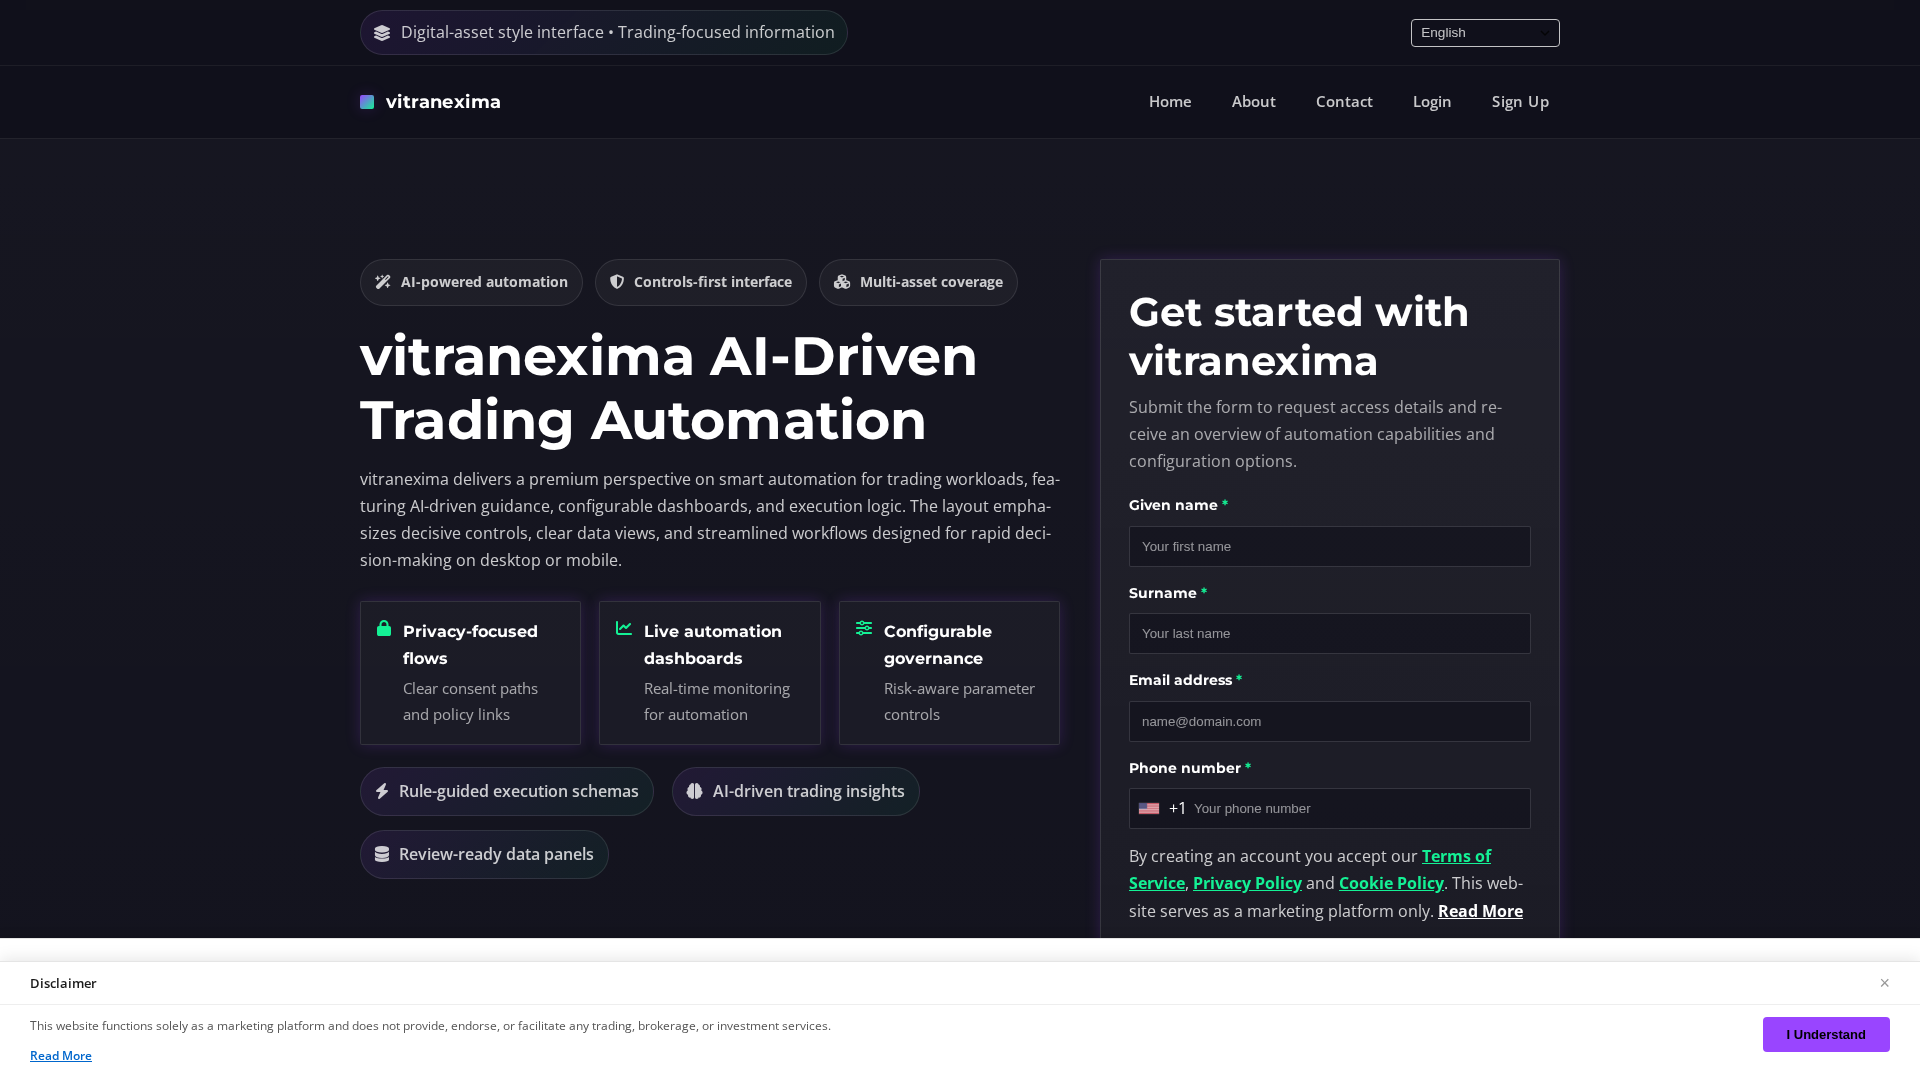The height and width of the screenshot is (1080, 1920).
Task: Click the brain icon in AI-driven insights
Action: click(x=695, y=791)
